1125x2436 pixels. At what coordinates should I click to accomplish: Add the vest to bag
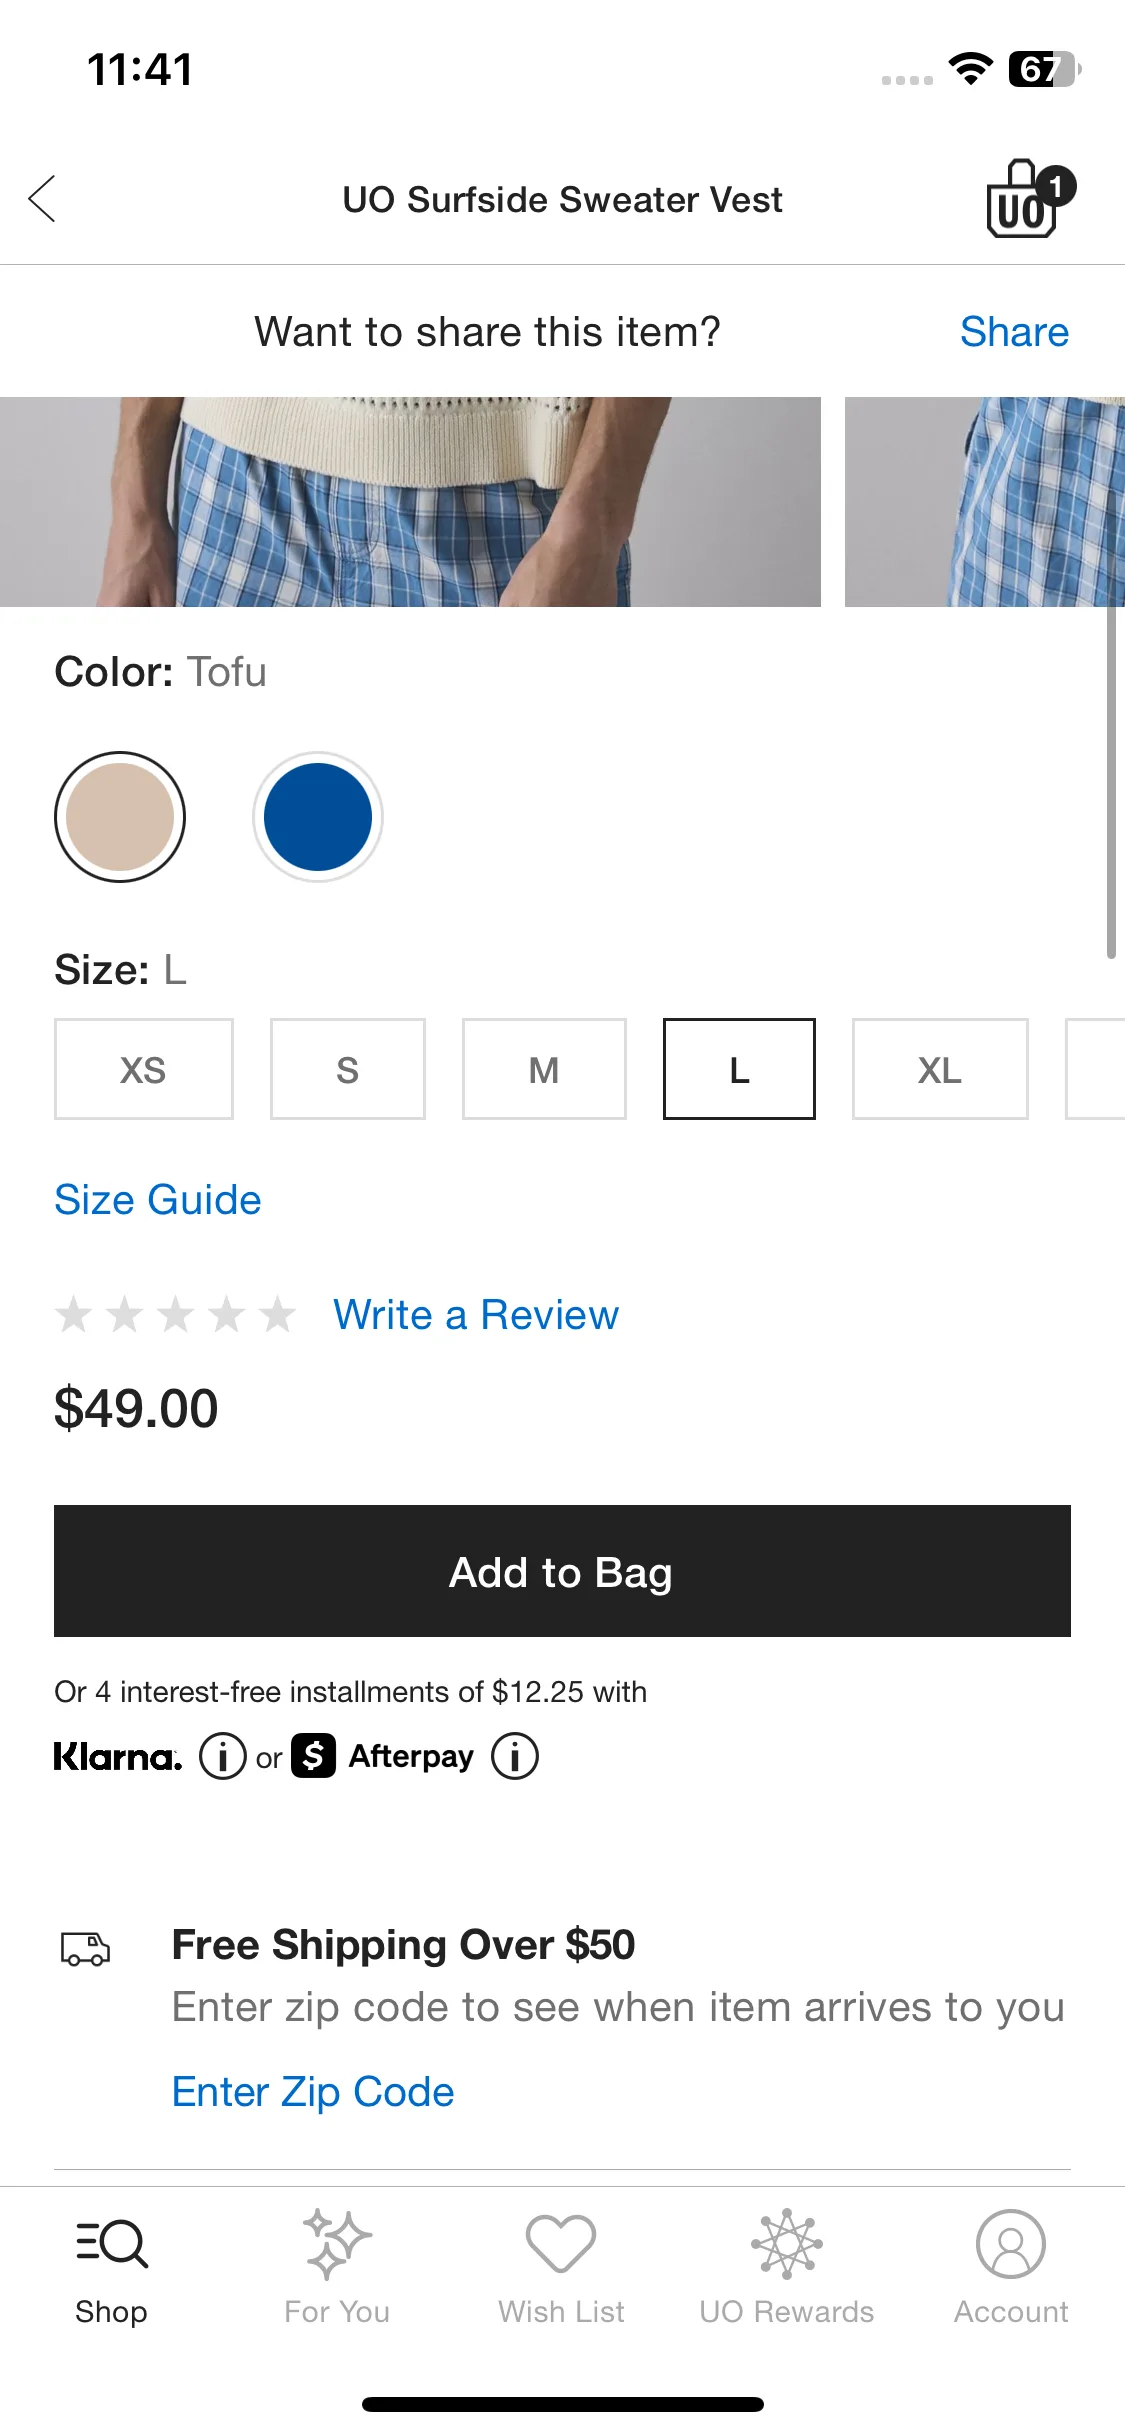(562, 1571)
